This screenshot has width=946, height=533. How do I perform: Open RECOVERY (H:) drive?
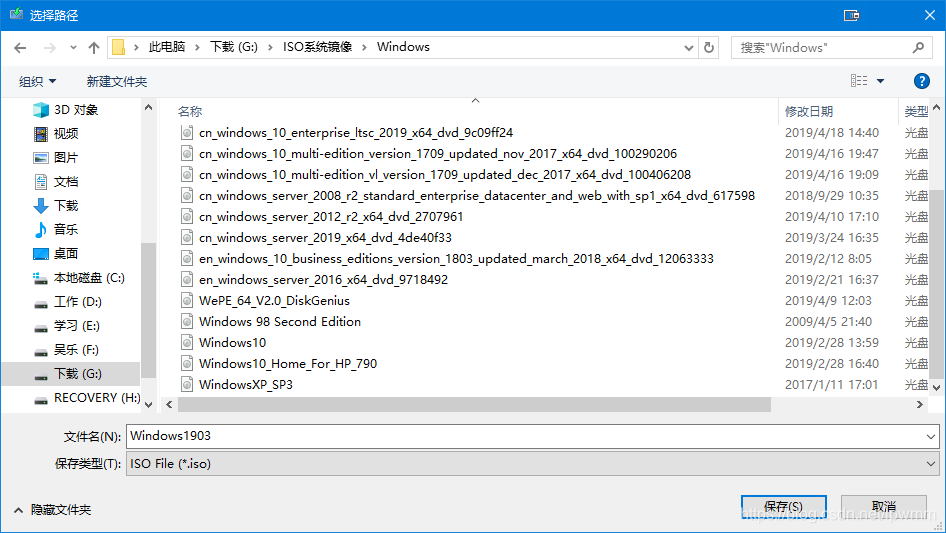tap(97, 398)
